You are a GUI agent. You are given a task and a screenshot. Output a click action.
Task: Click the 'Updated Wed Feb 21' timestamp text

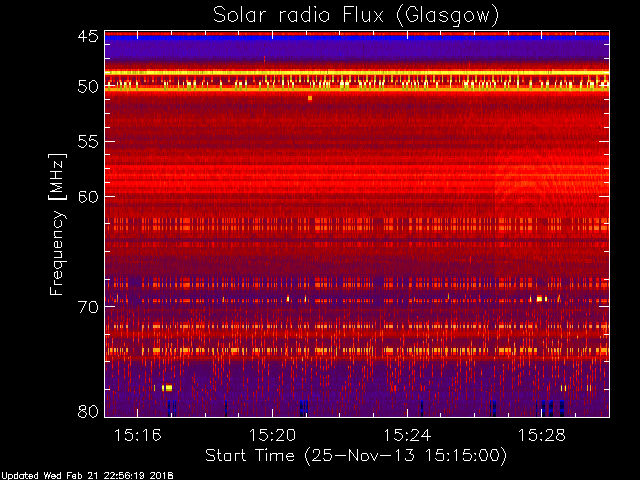coord(87,476)
